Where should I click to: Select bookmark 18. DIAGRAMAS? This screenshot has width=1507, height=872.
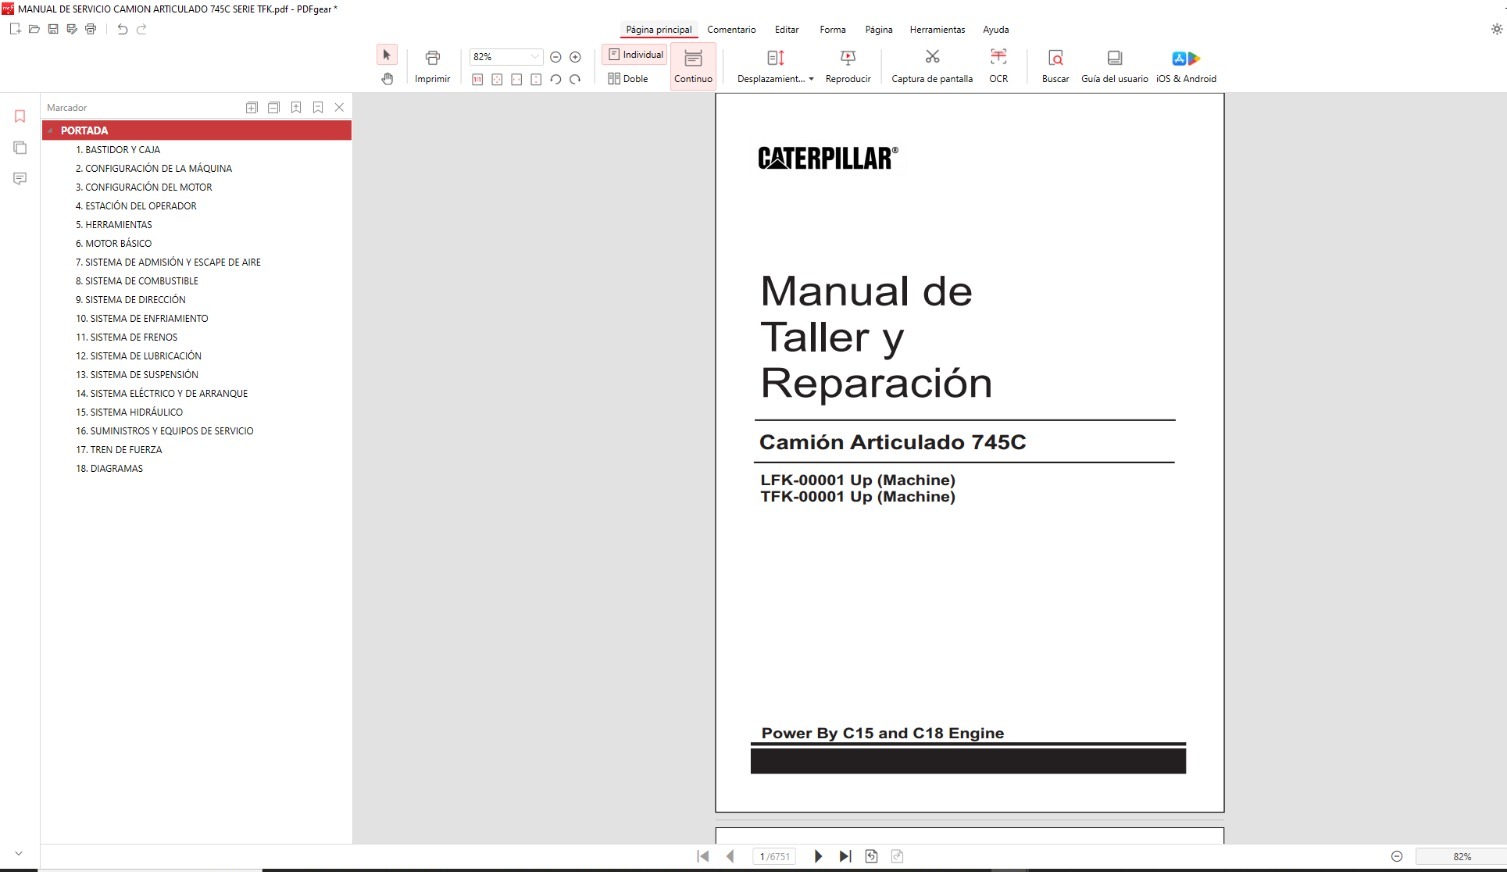click(110, 468)
